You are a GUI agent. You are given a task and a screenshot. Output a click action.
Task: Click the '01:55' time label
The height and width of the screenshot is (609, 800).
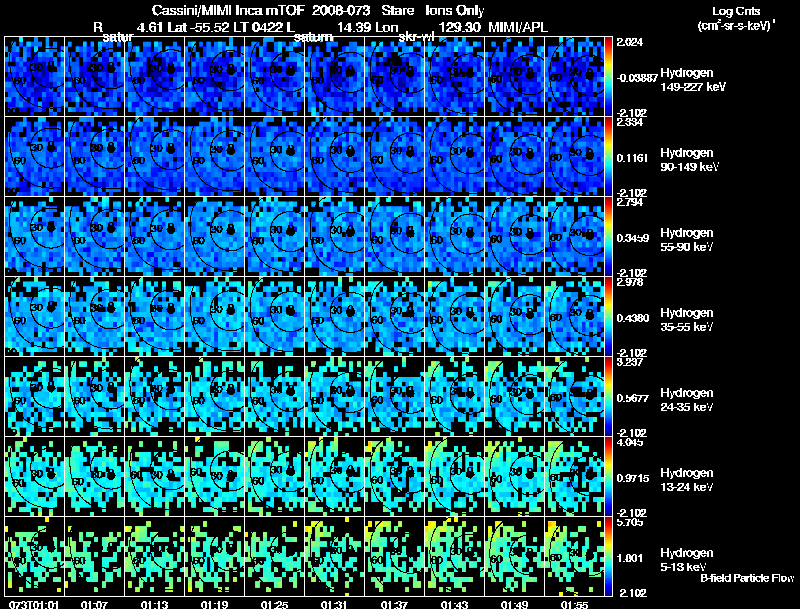coord(574,604)
